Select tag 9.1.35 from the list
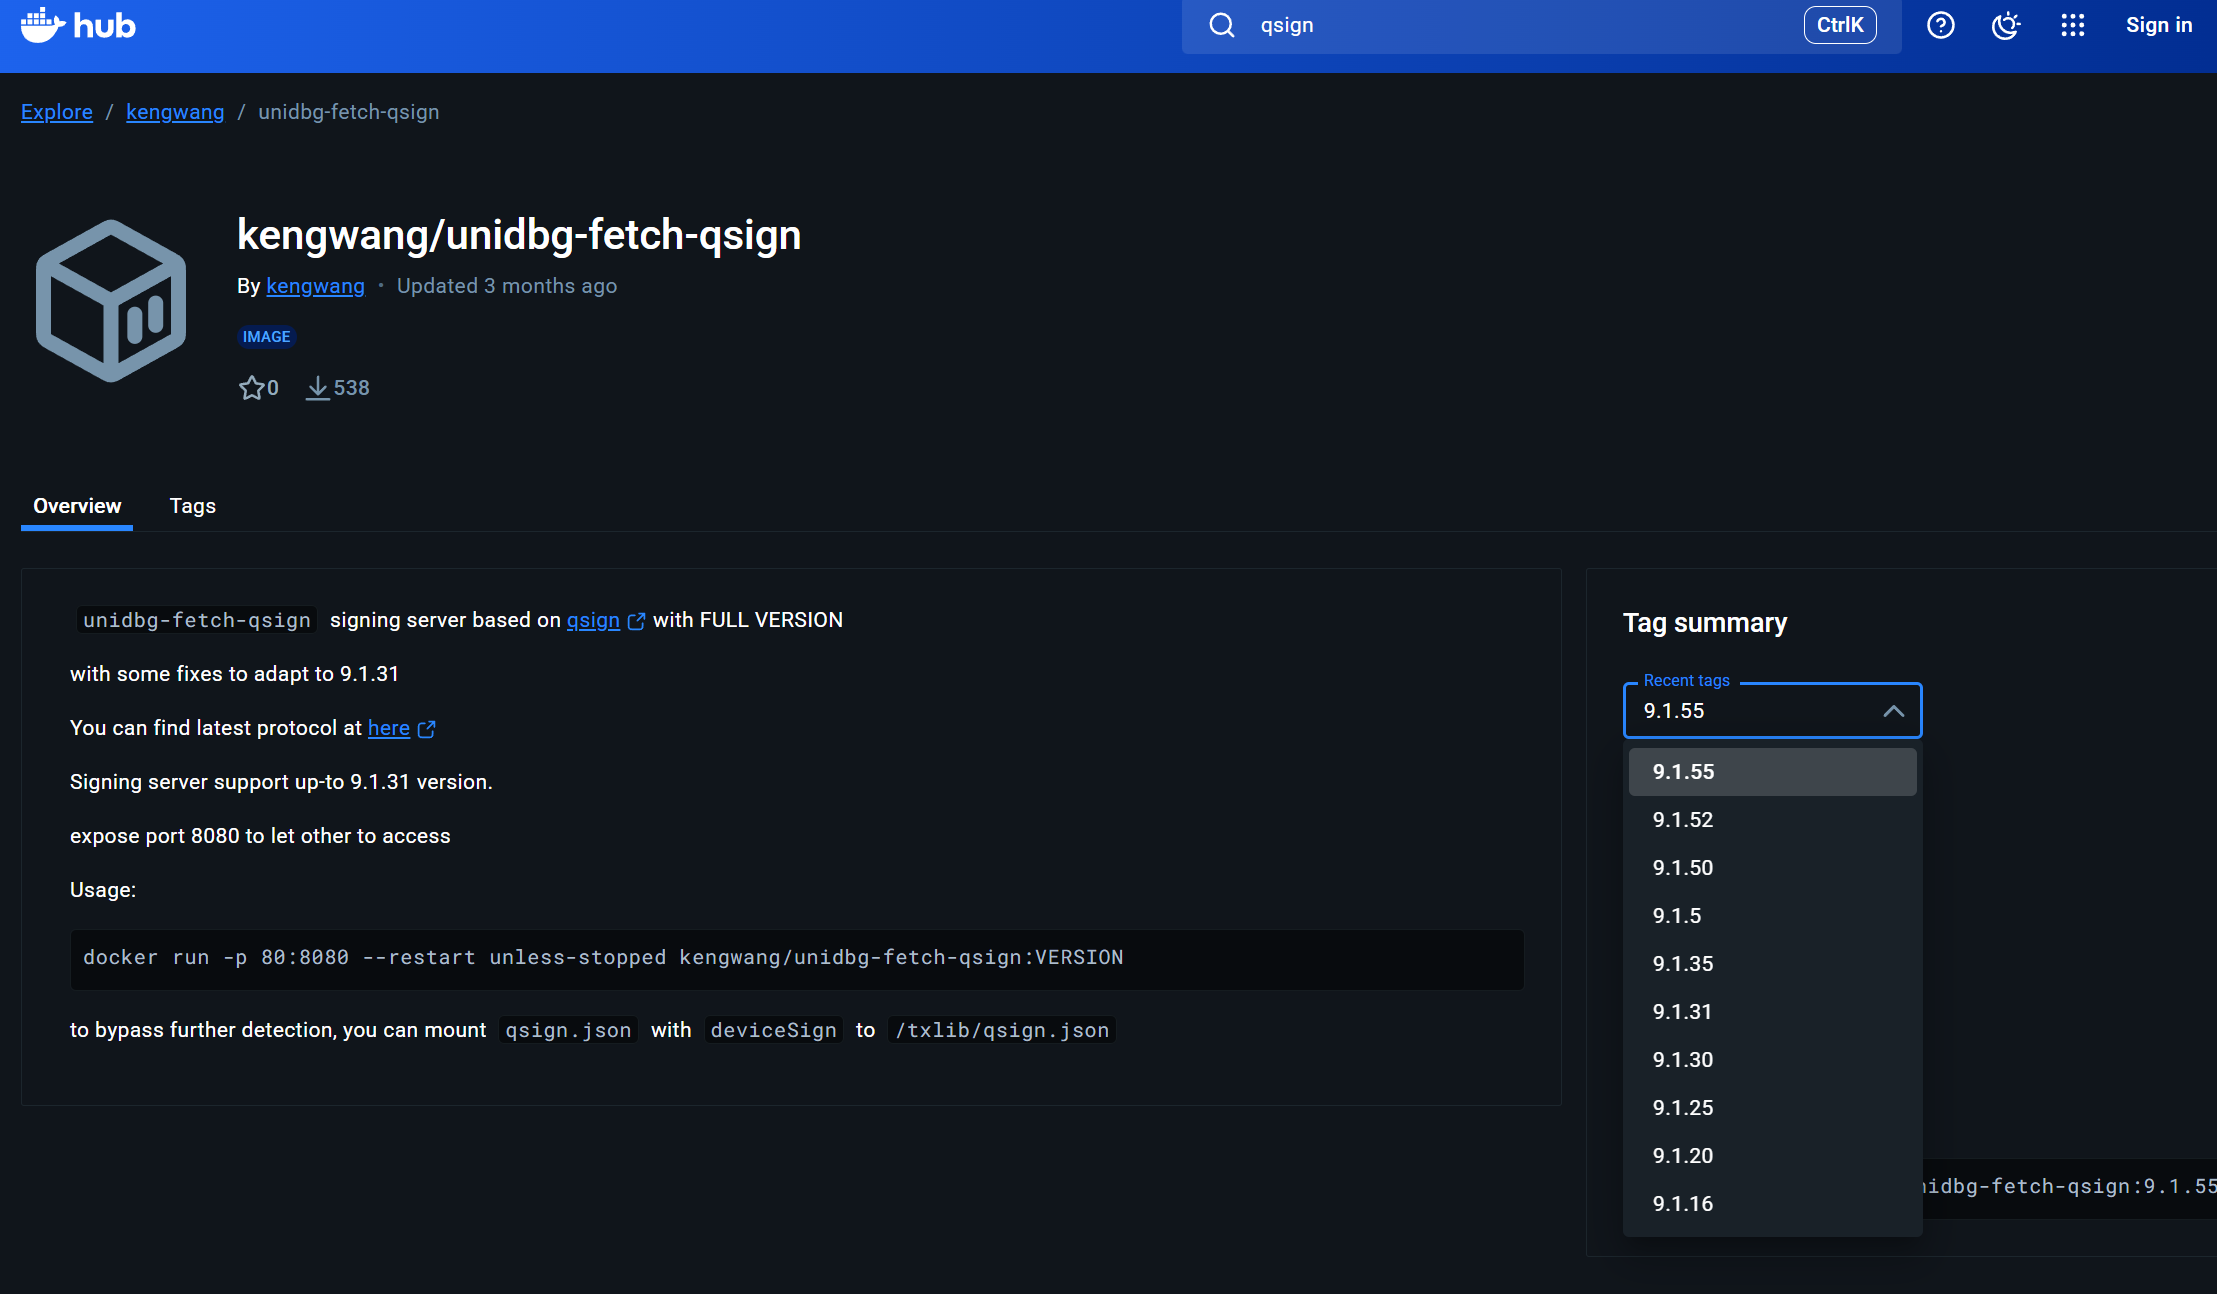Screen dimensions: 2217x1294 tap(1772, 964)
